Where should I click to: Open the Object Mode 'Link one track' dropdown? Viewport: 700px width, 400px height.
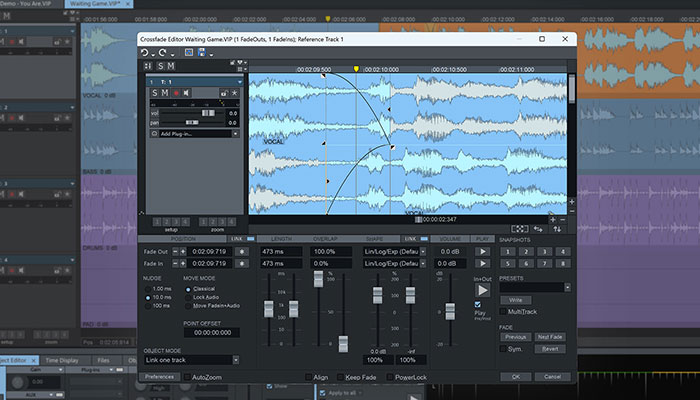192,359
